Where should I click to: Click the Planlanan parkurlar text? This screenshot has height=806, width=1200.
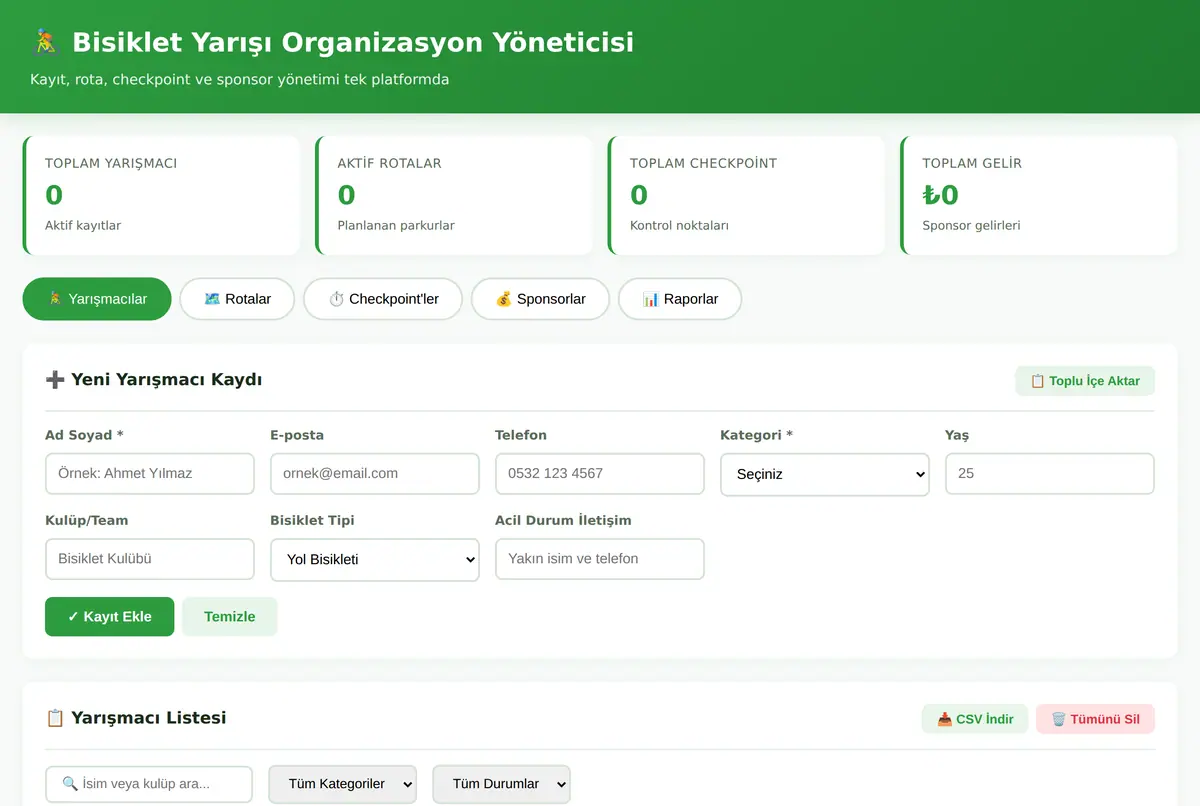click(x=396, y=226)
